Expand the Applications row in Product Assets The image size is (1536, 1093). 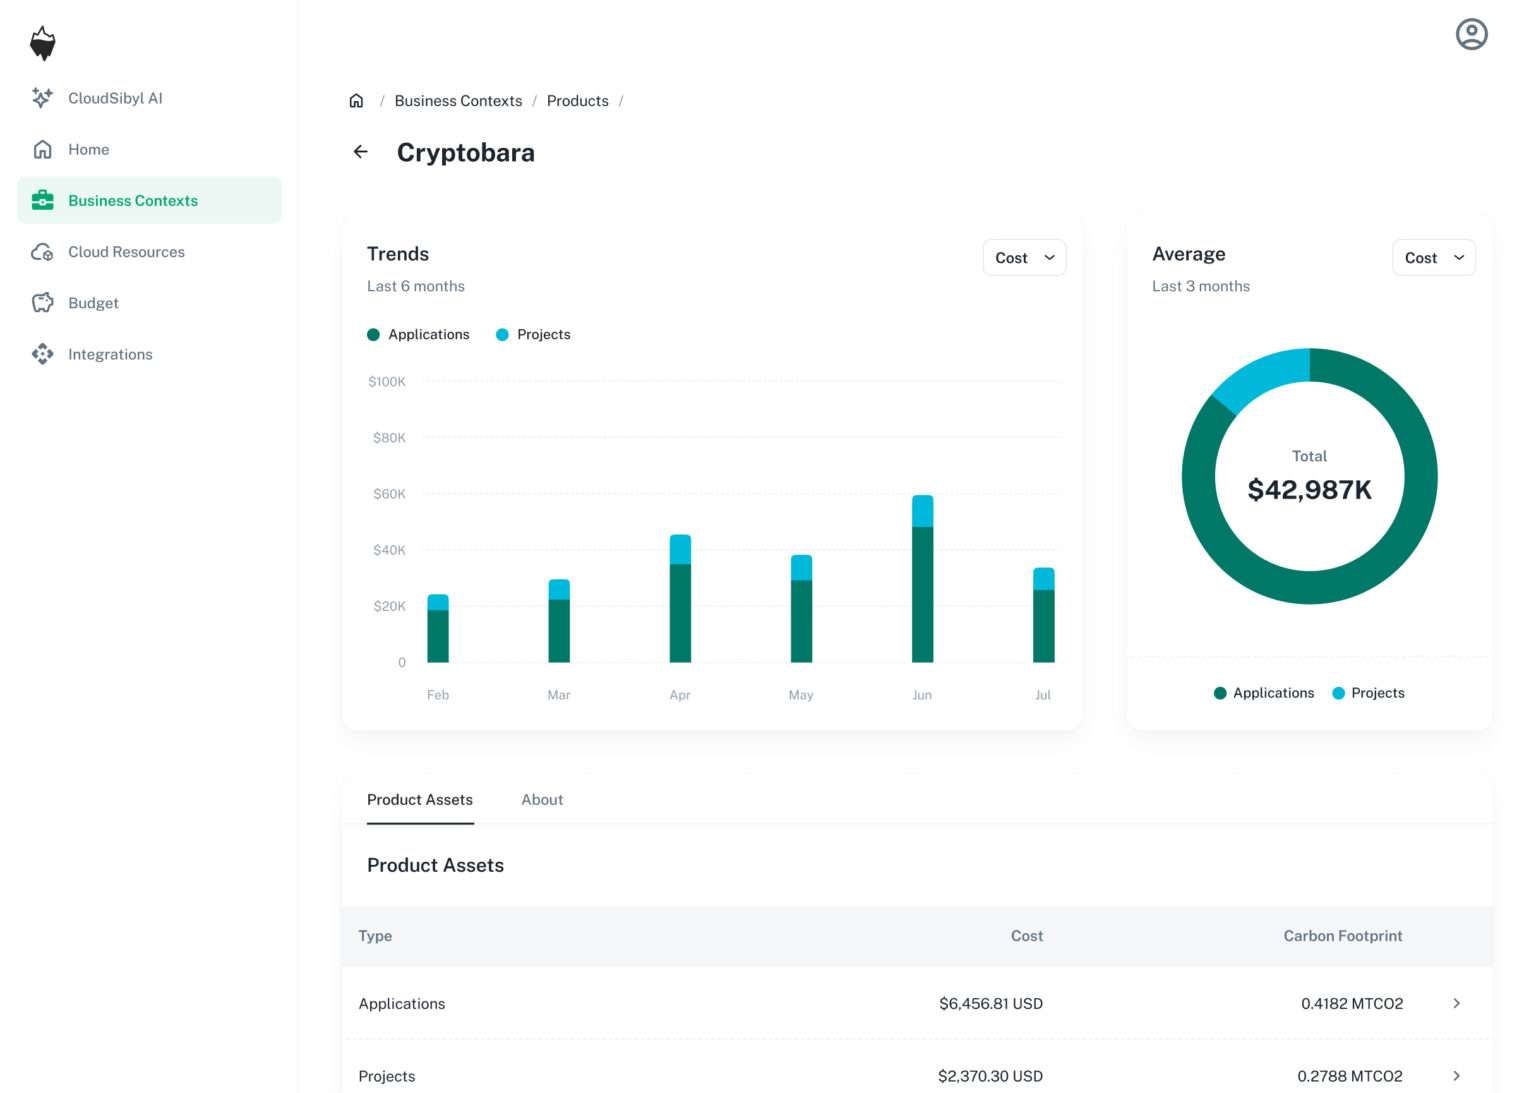[x=1455, y=1003]
